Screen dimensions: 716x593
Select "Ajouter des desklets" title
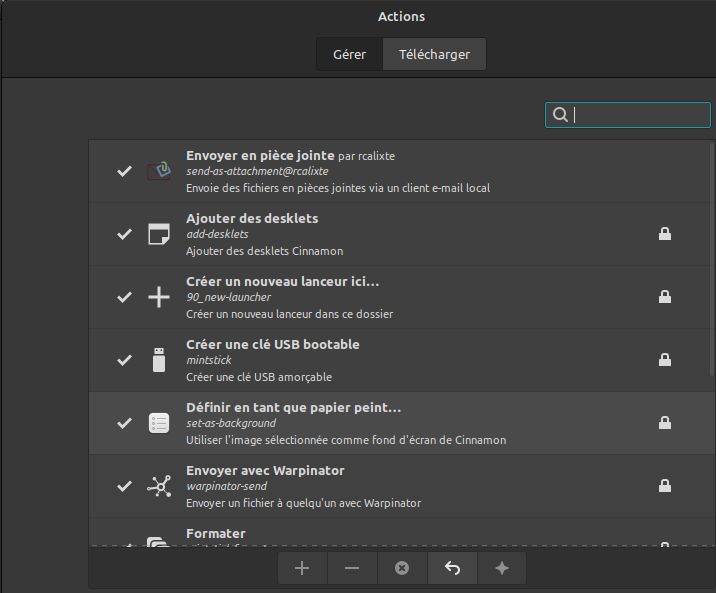tap(252, 219)
